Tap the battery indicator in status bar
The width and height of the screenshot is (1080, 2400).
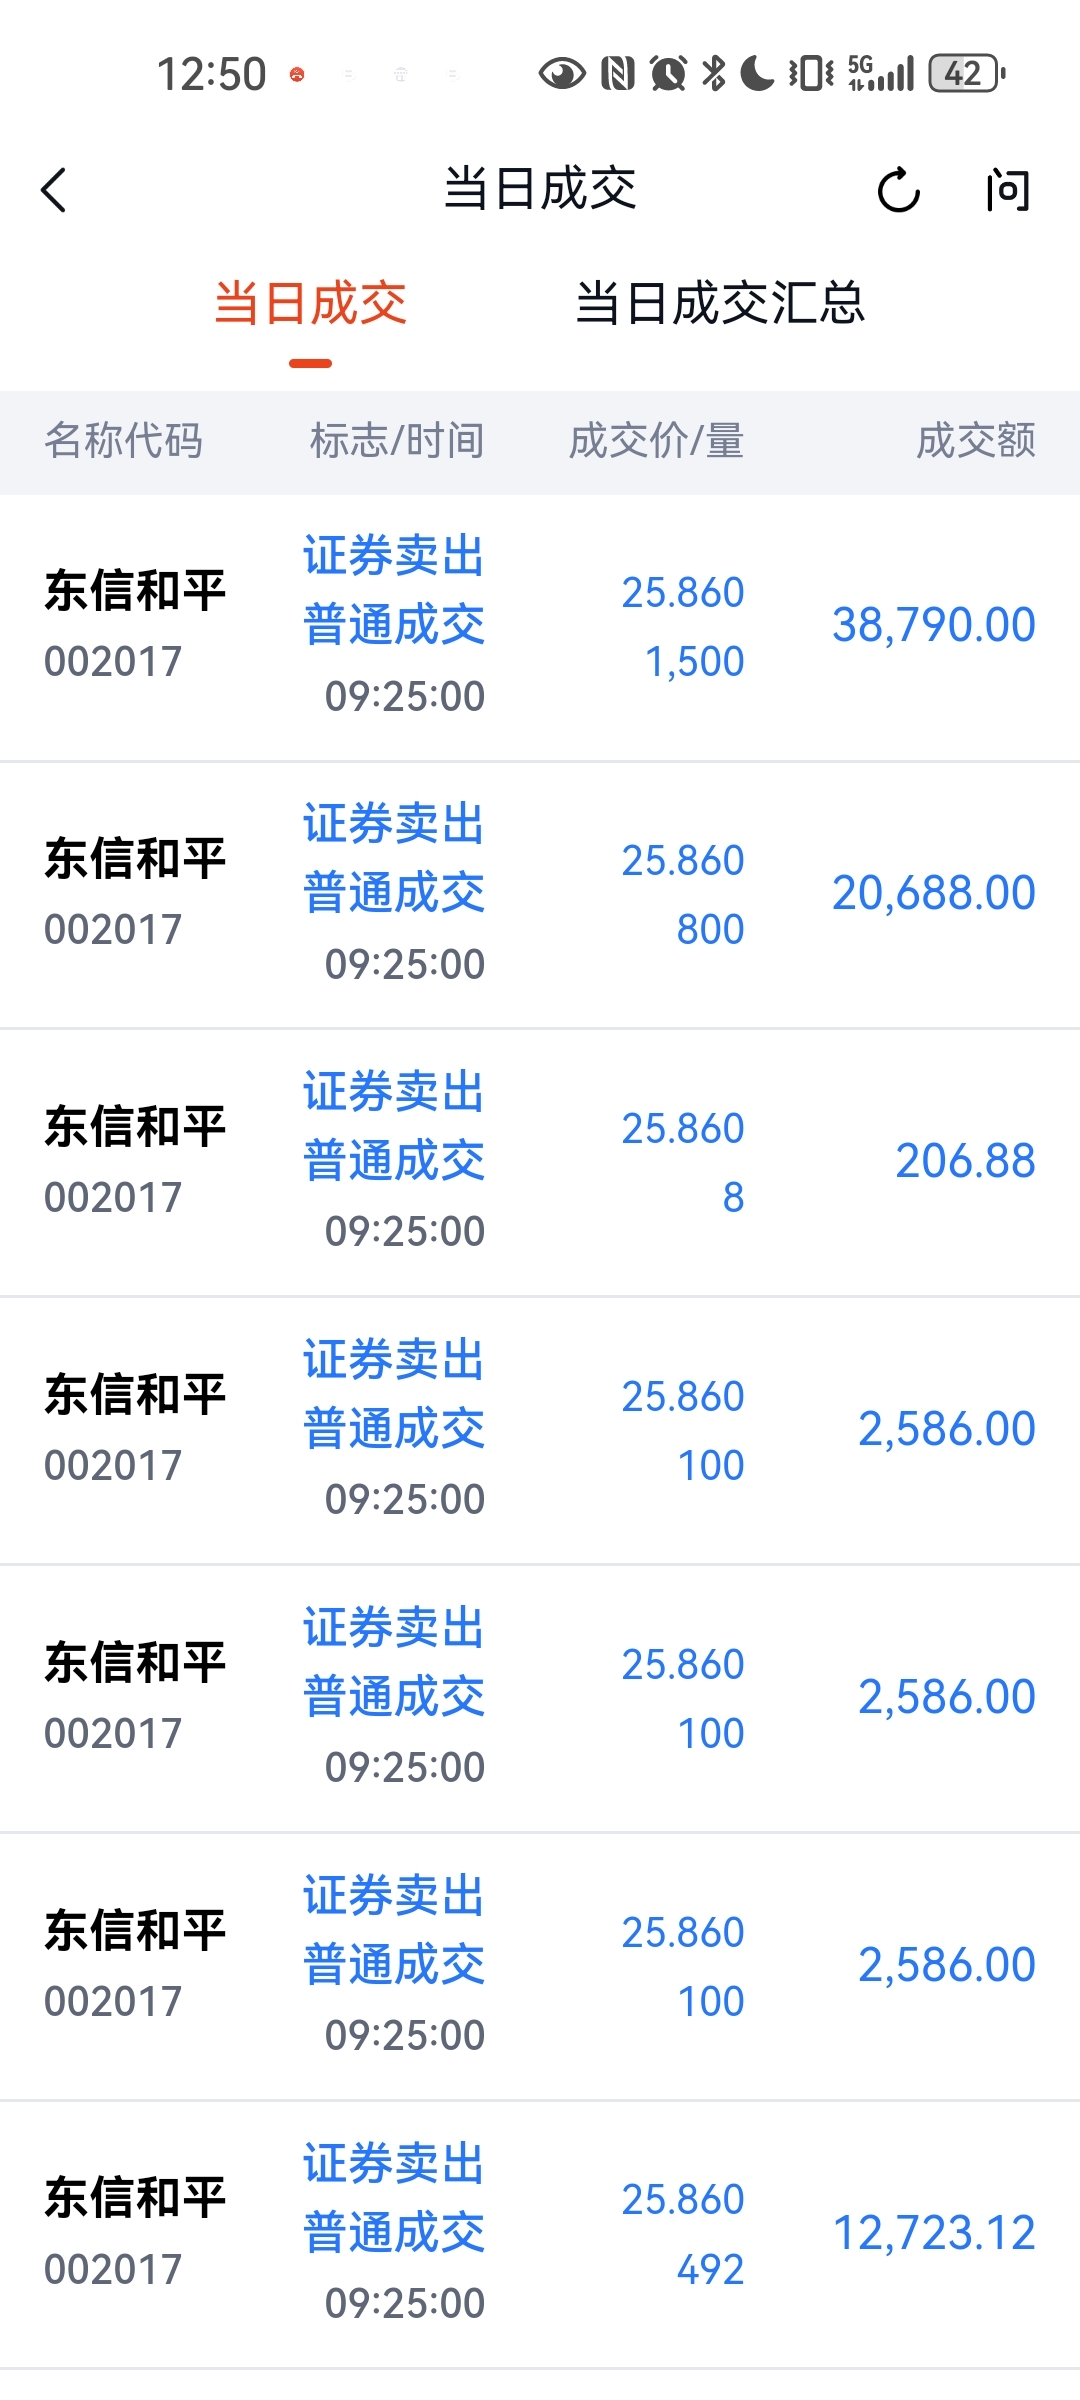pyautogui.click(x=966, y=73)
